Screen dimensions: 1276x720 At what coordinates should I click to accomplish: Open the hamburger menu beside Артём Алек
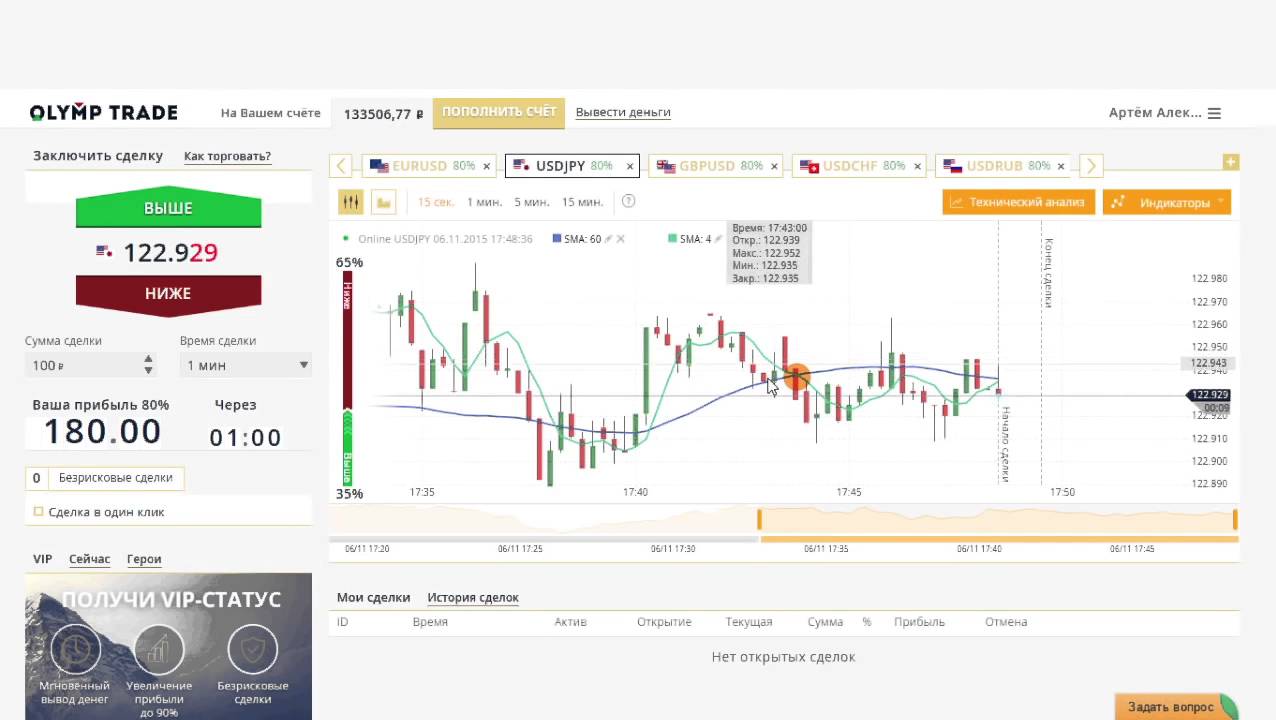tap(1215, 113)
